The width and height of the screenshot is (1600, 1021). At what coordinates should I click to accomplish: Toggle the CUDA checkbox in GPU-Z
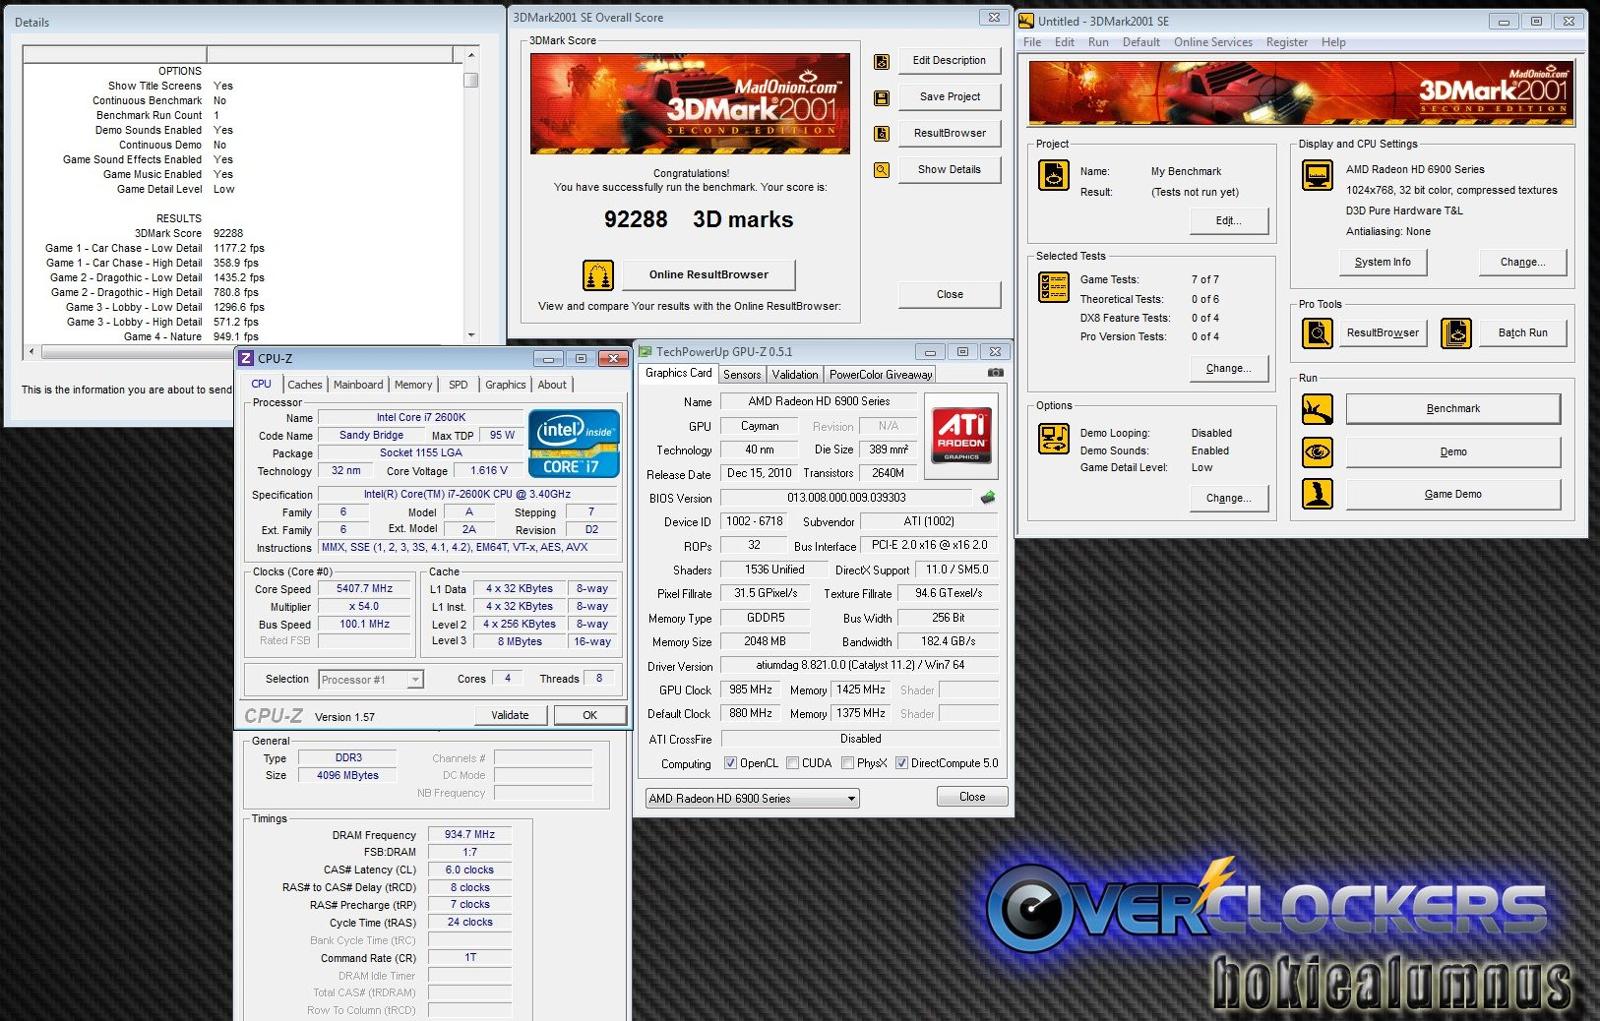point(792,763)
